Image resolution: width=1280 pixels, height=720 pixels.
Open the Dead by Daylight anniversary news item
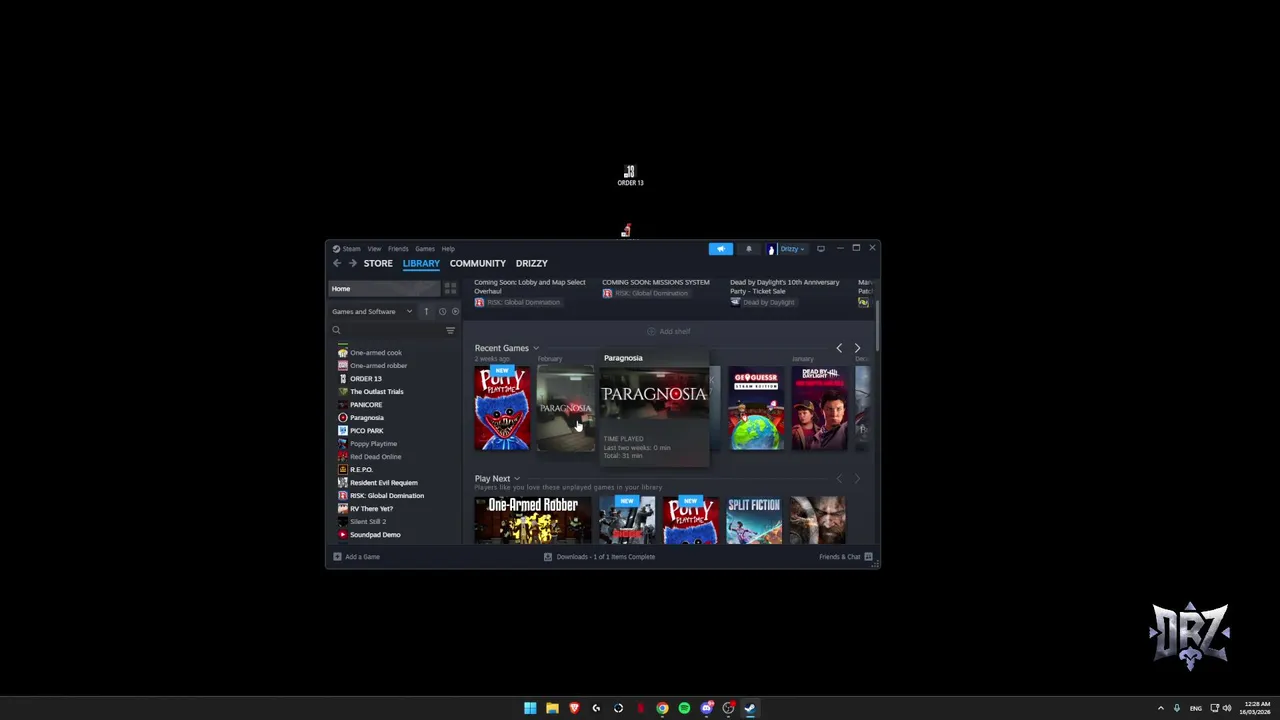click(787, 286)
